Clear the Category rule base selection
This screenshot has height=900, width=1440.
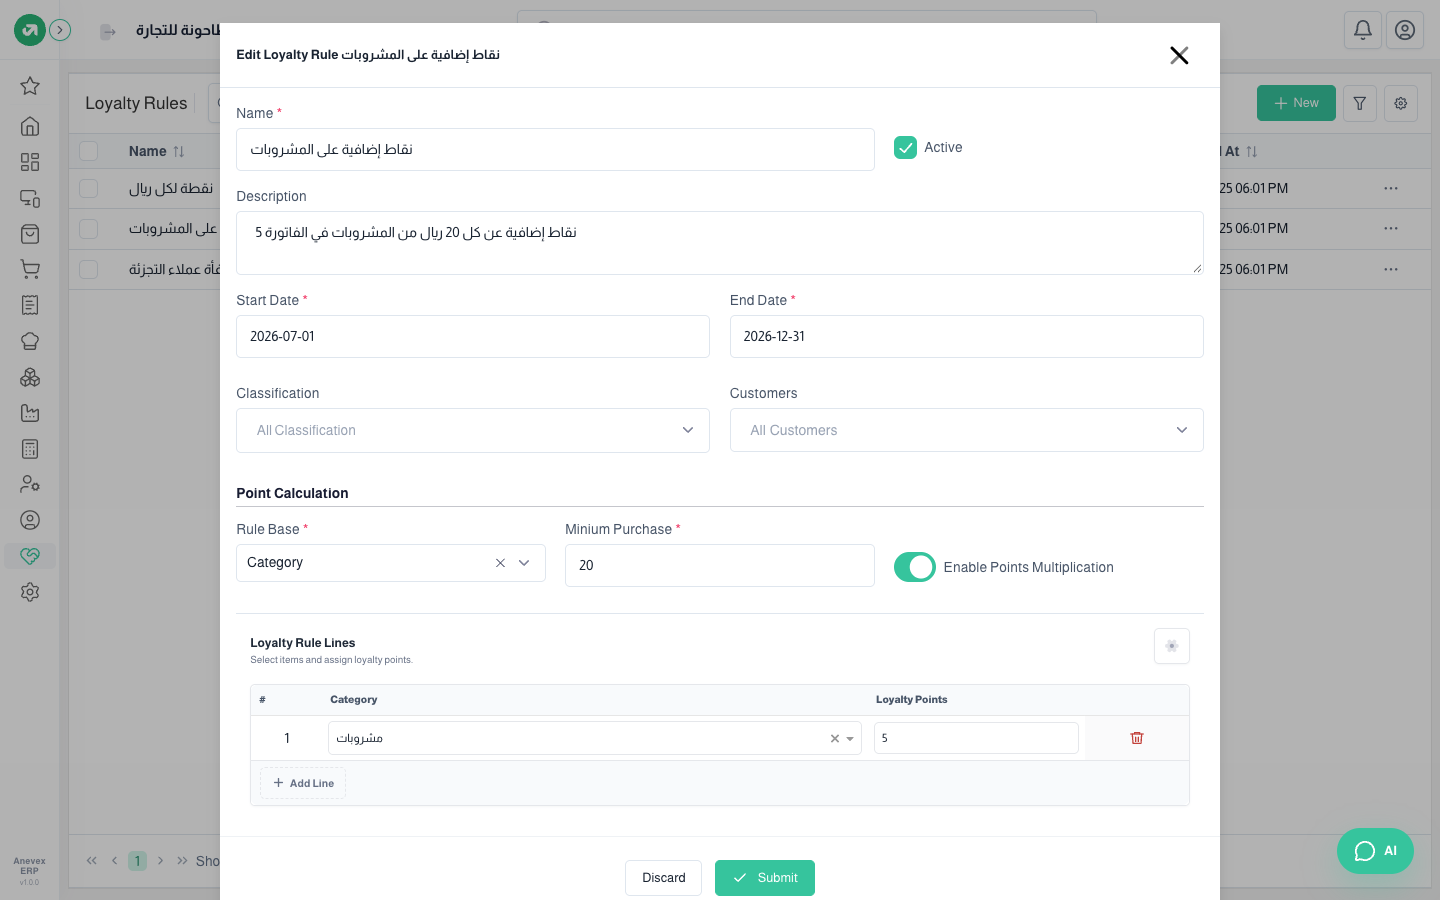tap(500, 563)
